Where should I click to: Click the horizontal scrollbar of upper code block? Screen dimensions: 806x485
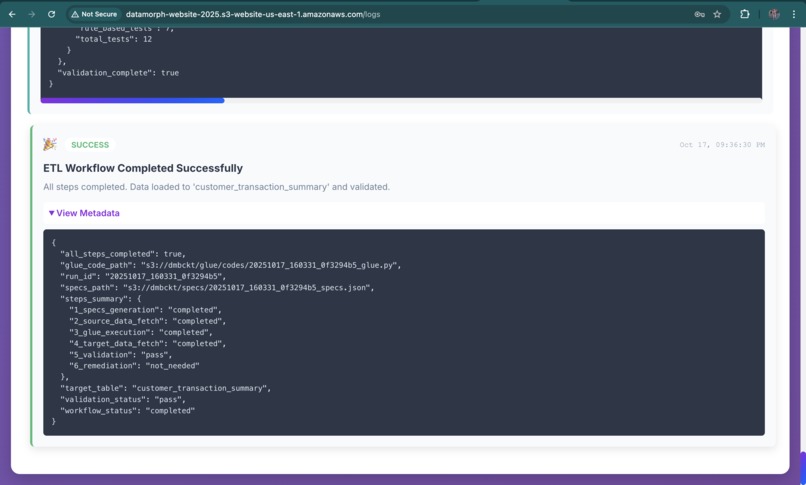coord(133,100)
